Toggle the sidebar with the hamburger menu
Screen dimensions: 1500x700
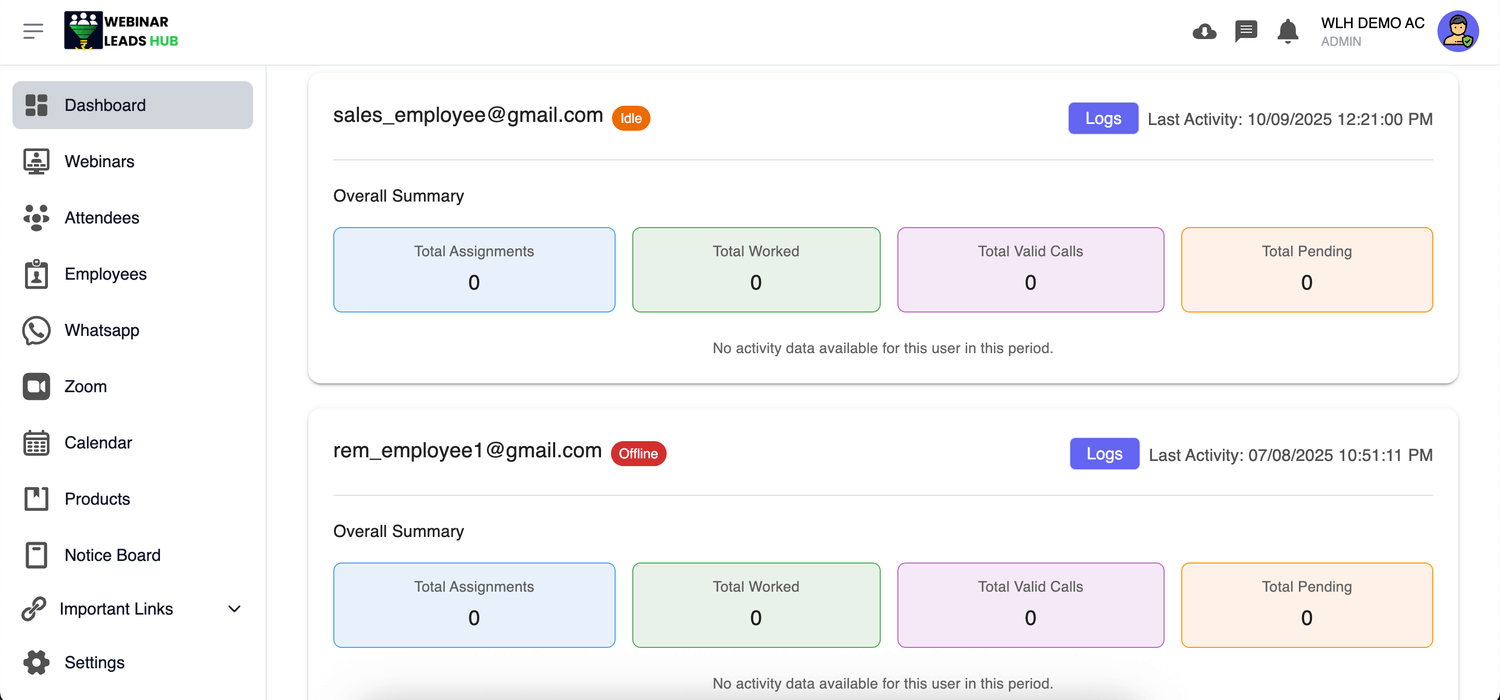(x=33, y=30)
